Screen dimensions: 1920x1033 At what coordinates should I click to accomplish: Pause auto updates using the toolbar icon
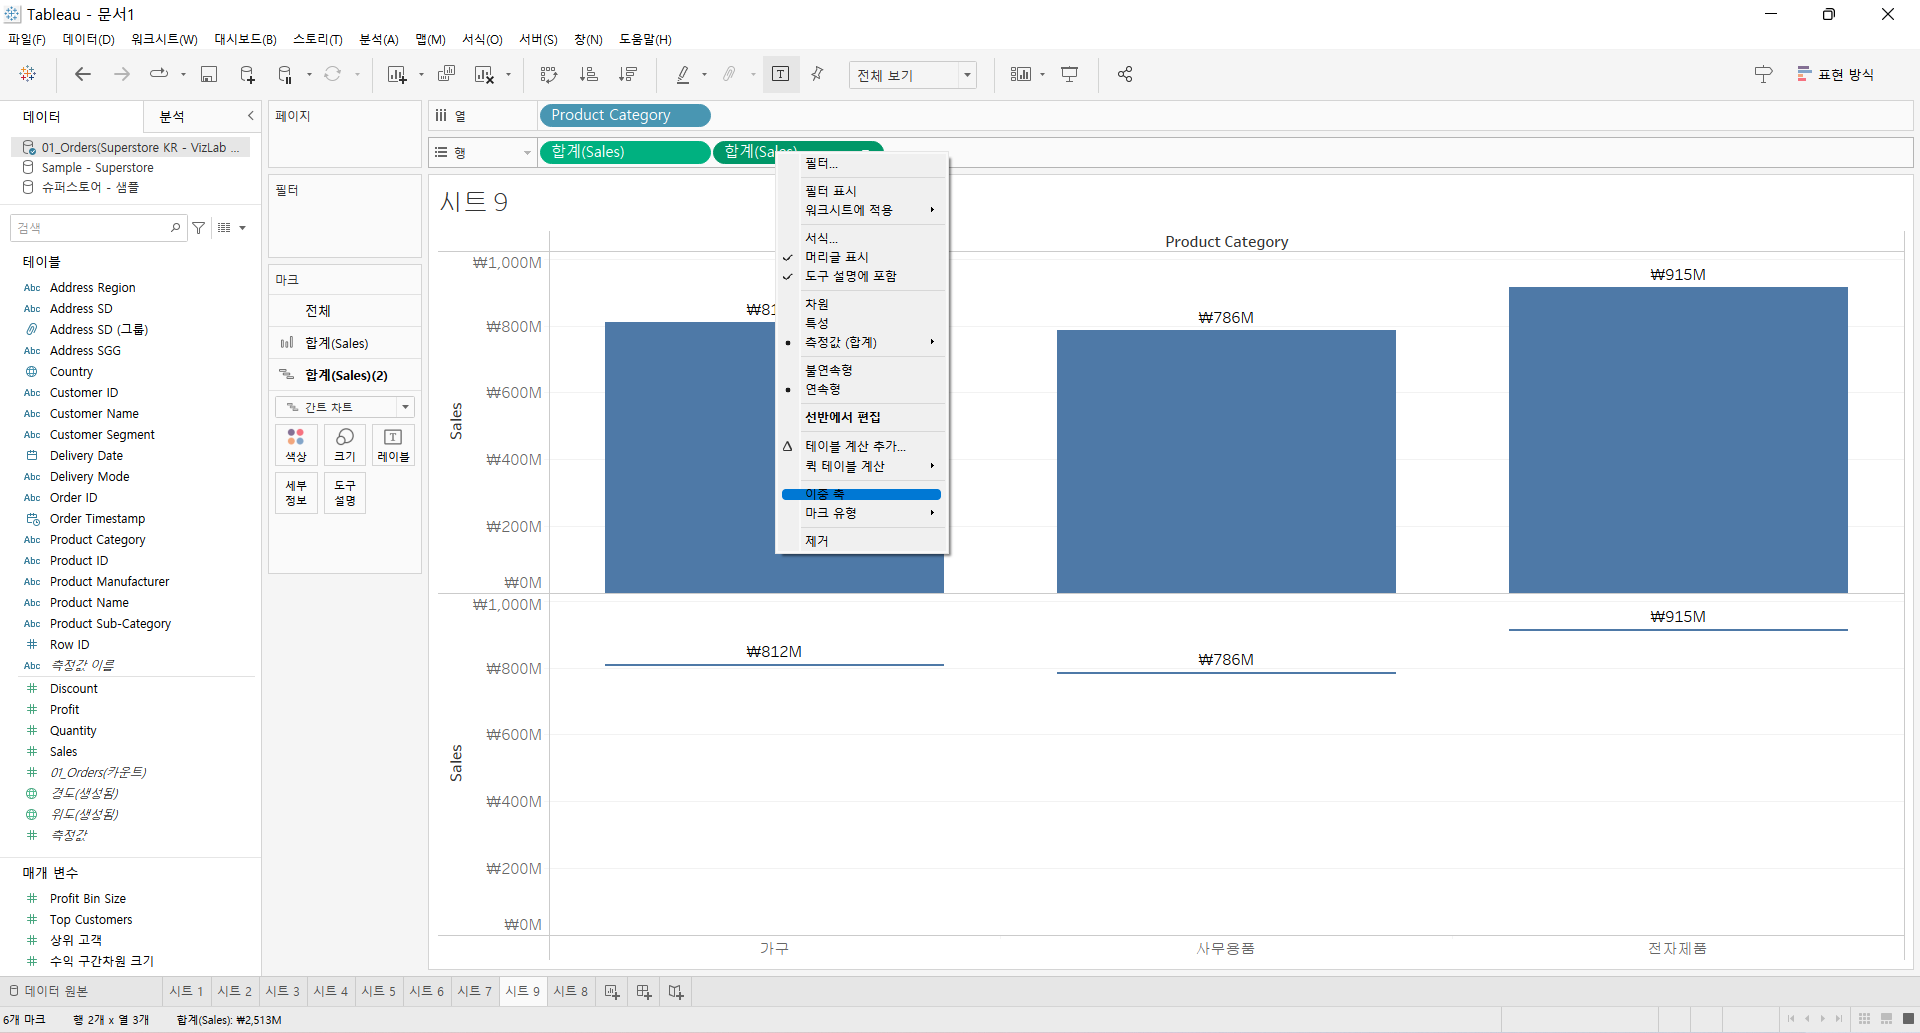click(x=286, y=74)
